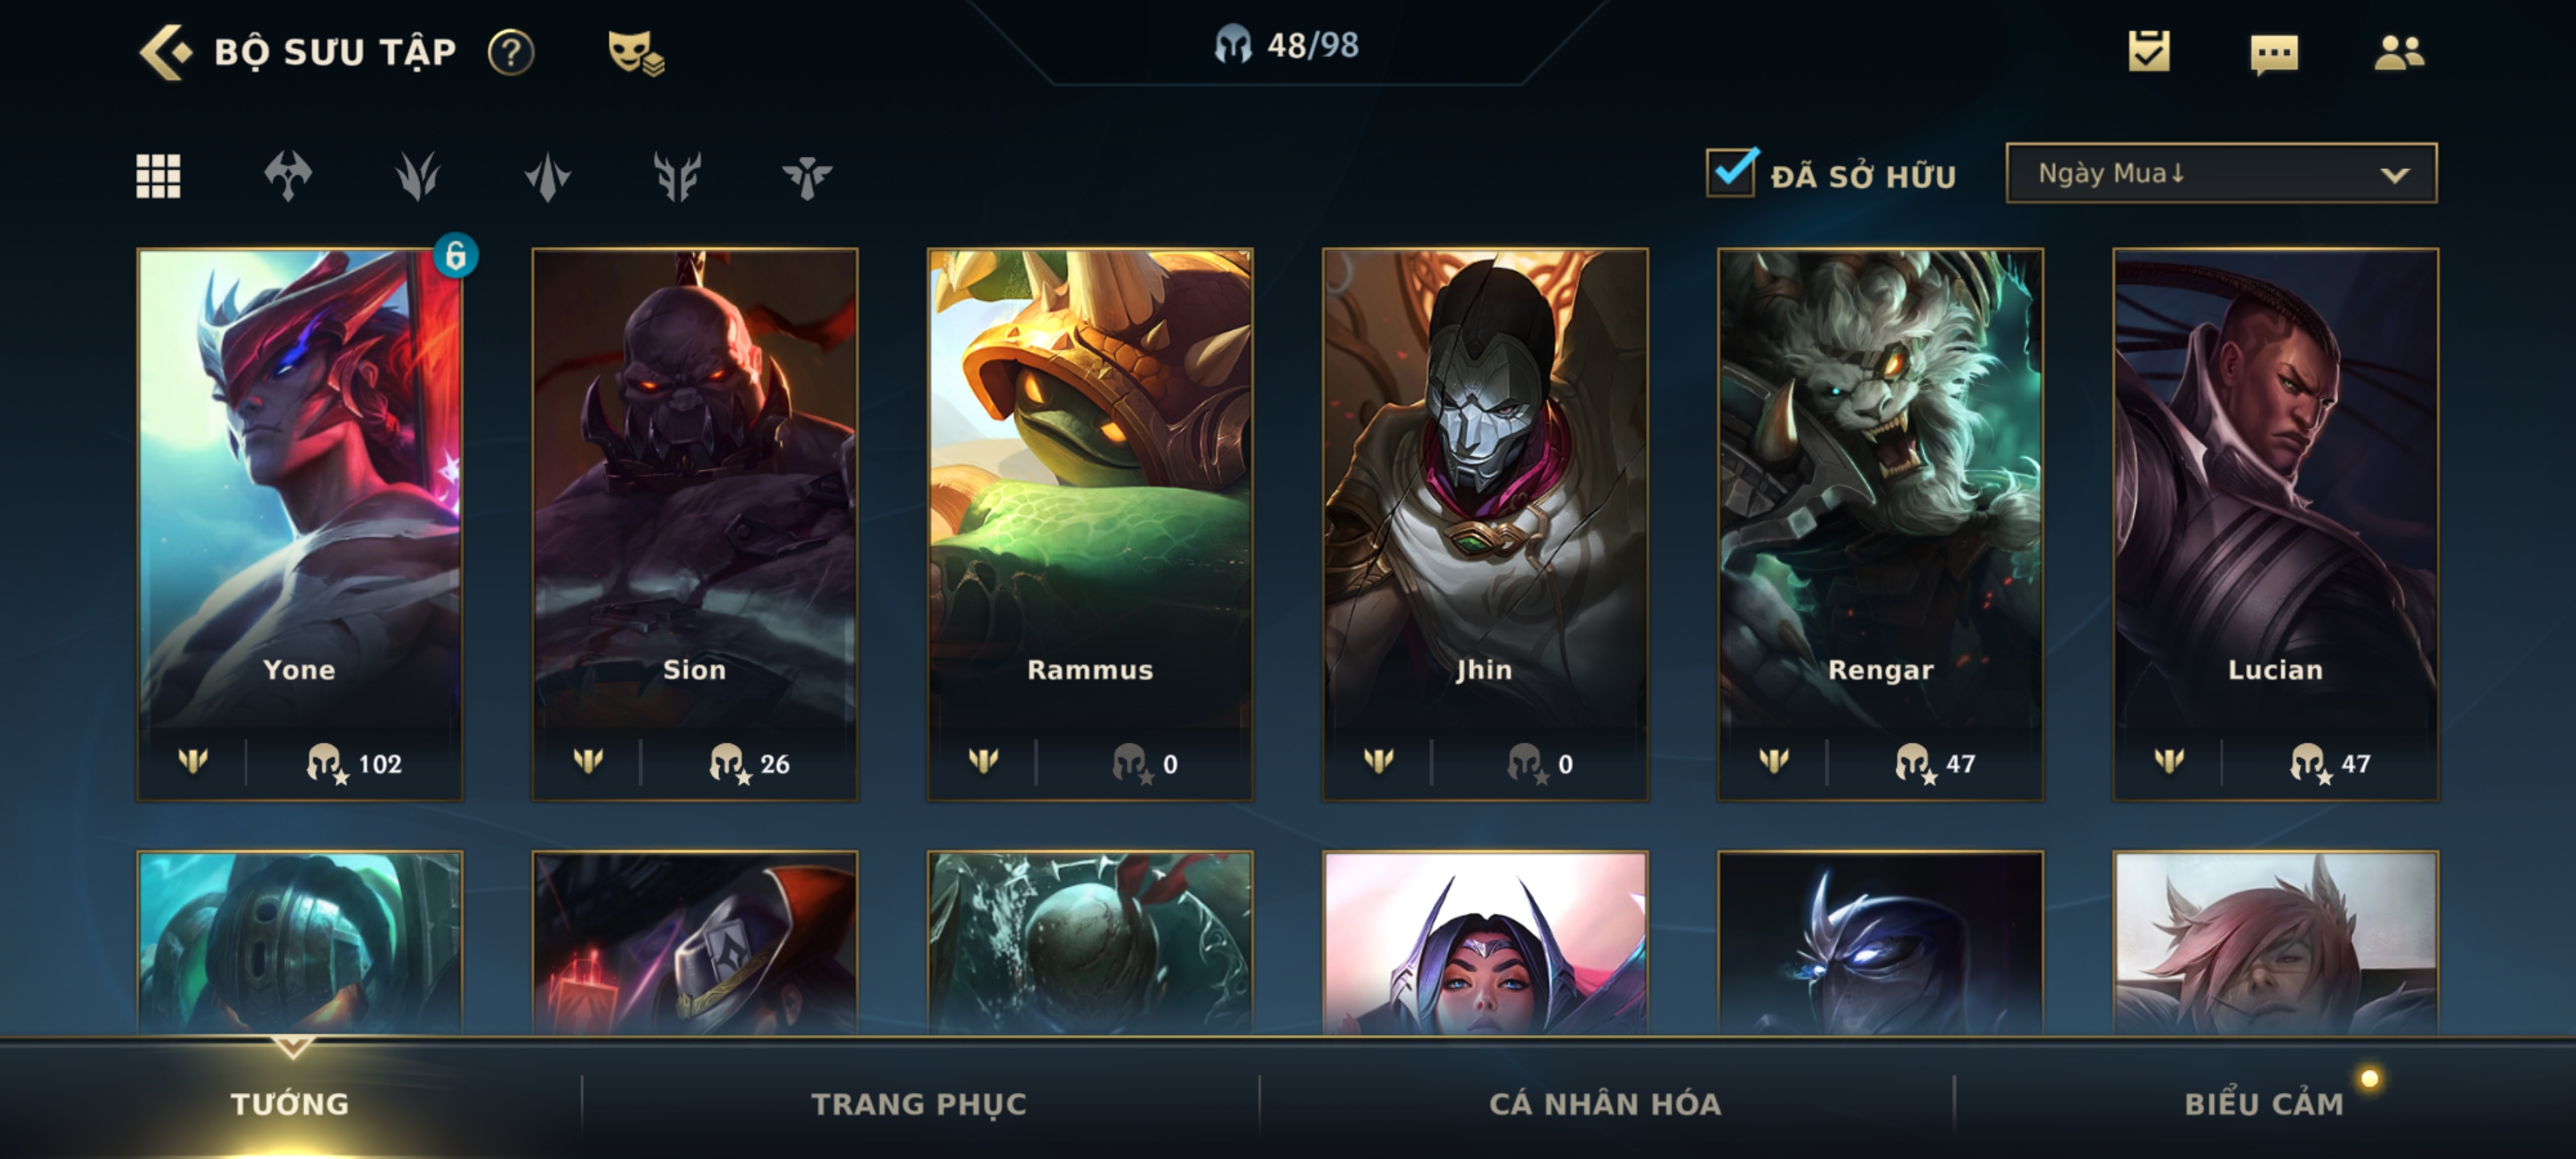Switch to the CÁ NHÂN HÓA tab
The image size is (2576, 1159).
(x=1605, y=1103)
